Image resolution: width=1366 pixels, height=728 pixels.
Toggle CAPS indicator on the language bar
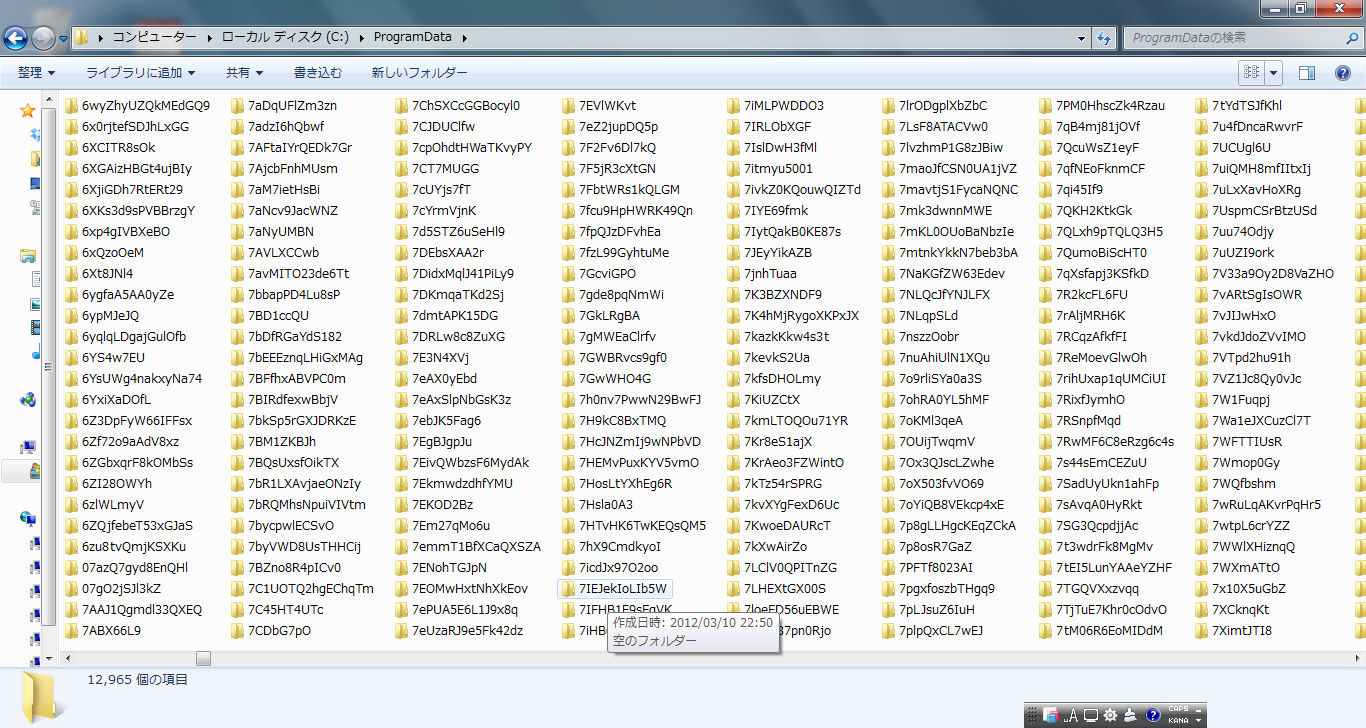click(x=1178, y=710)
